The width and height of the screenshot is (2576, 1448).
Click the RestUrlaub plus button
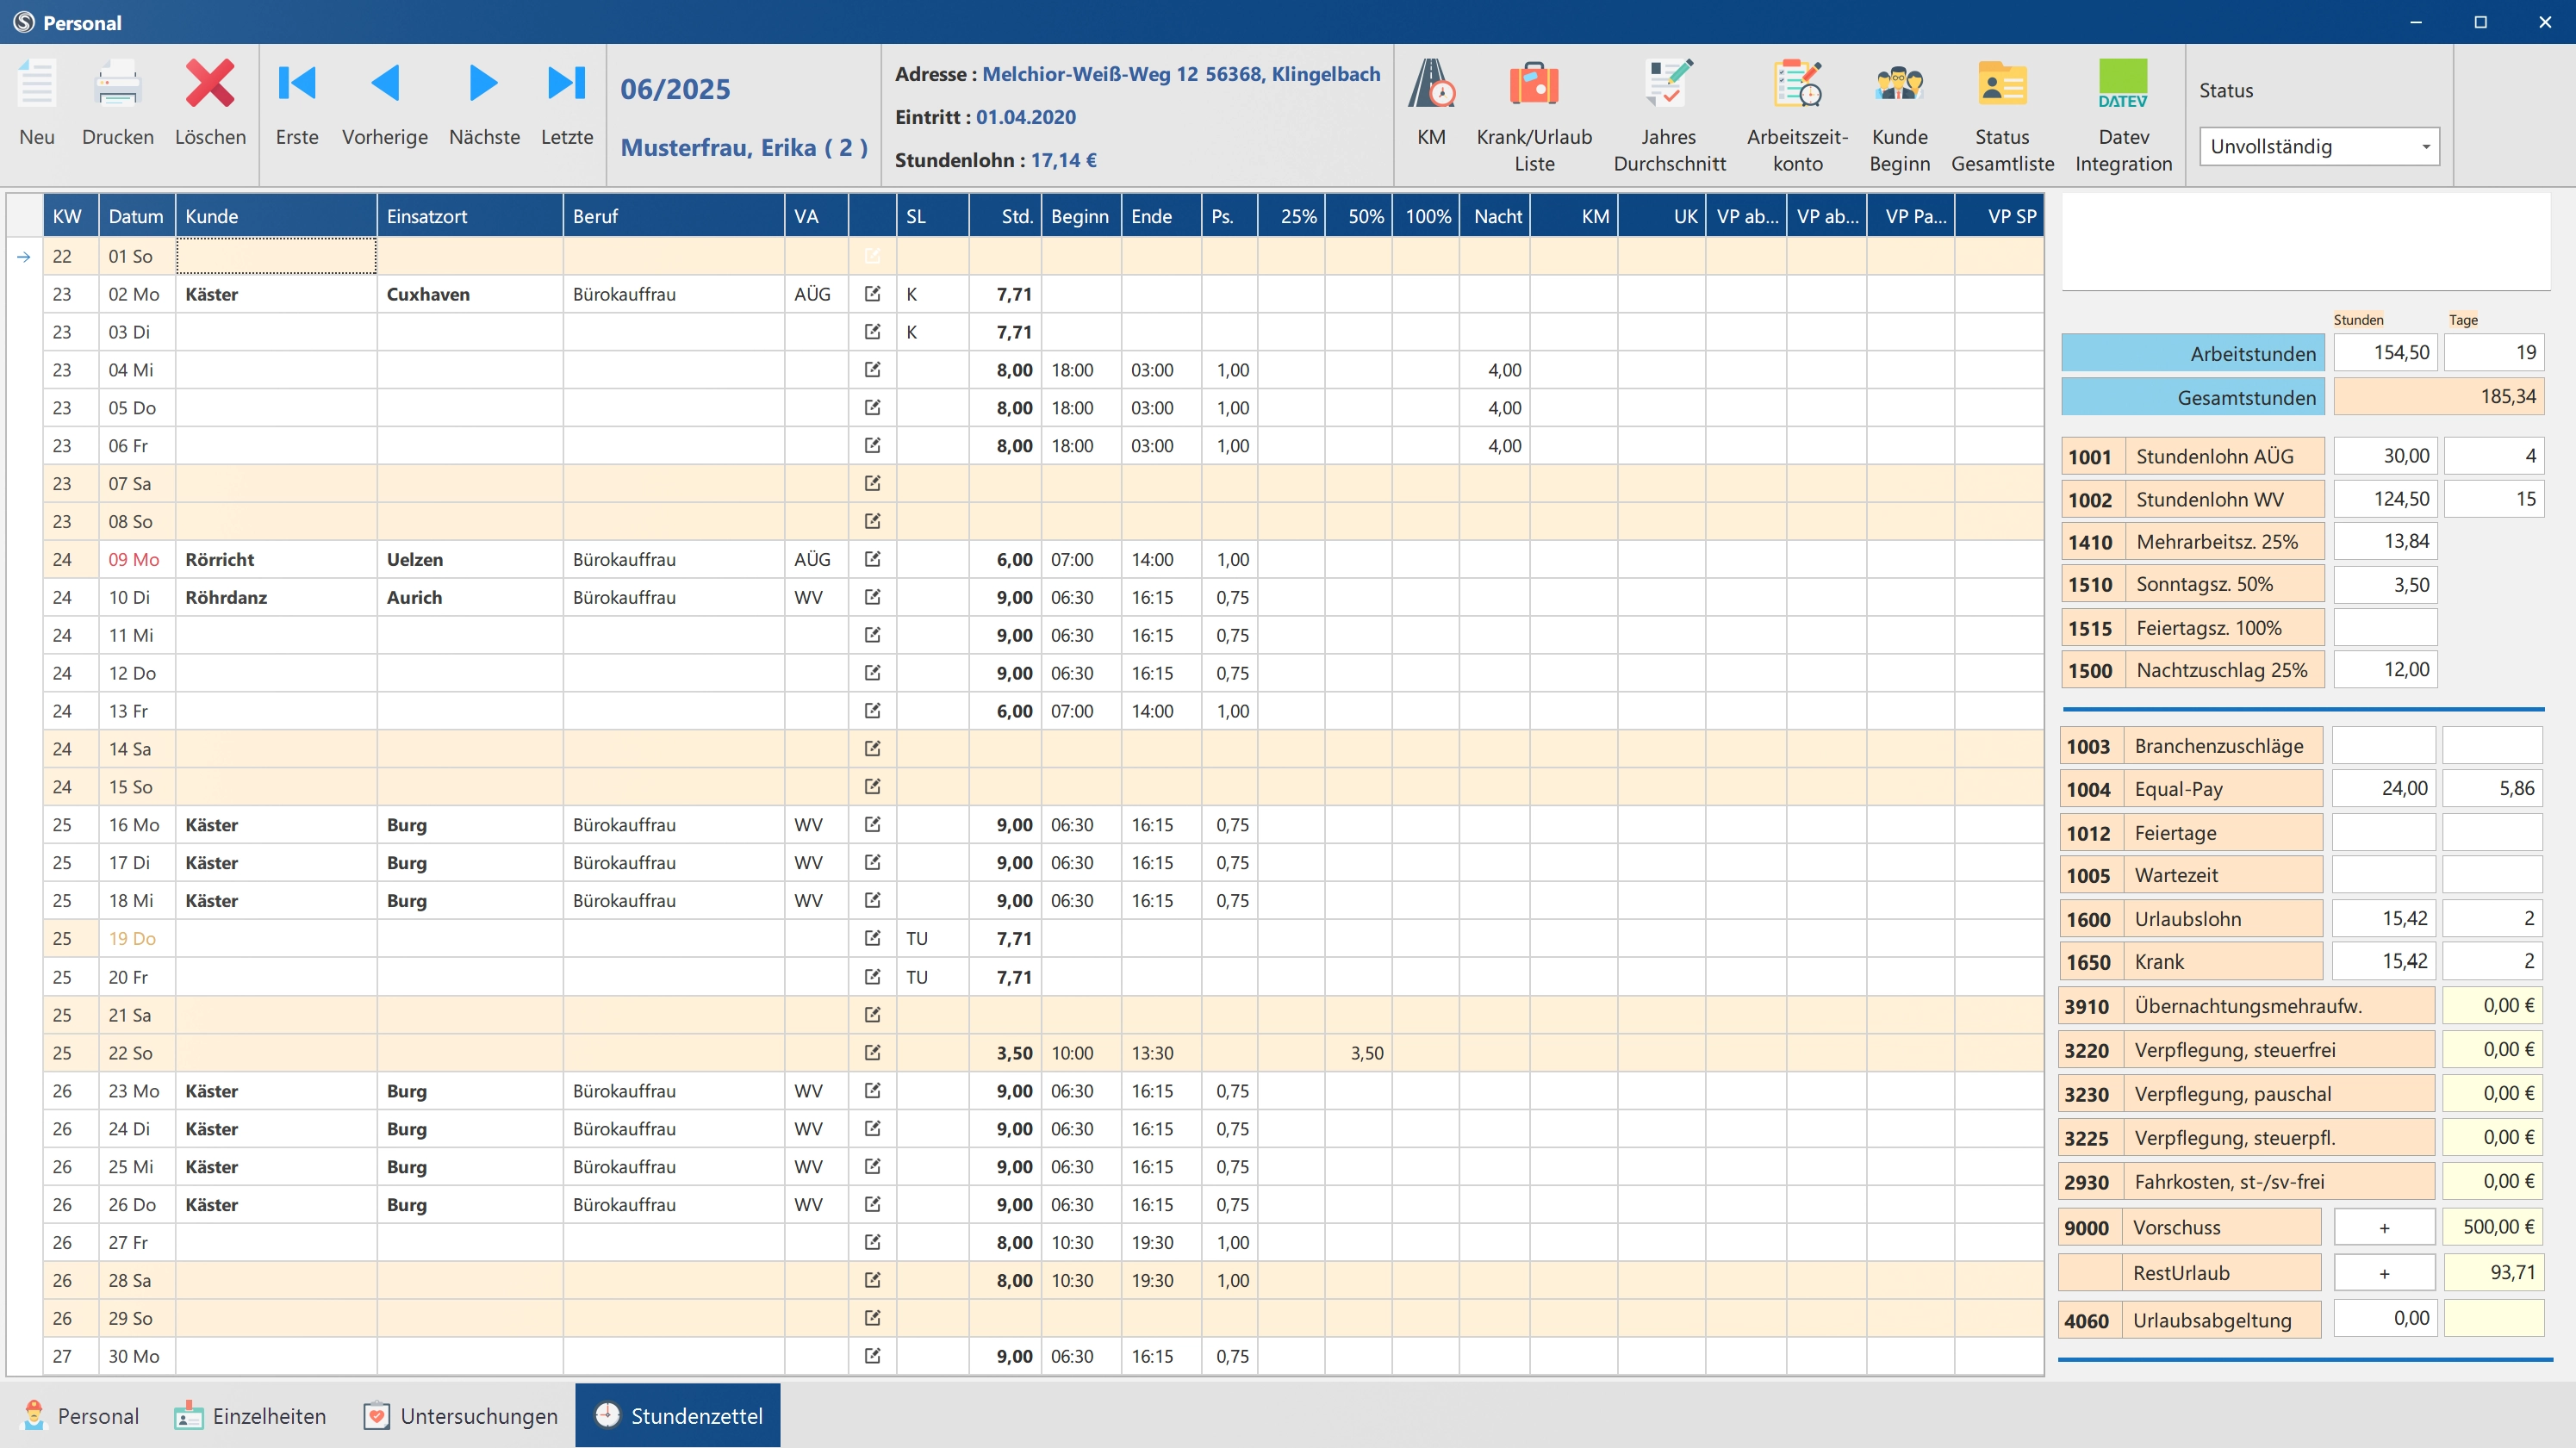click(x=2384, y=1273)
